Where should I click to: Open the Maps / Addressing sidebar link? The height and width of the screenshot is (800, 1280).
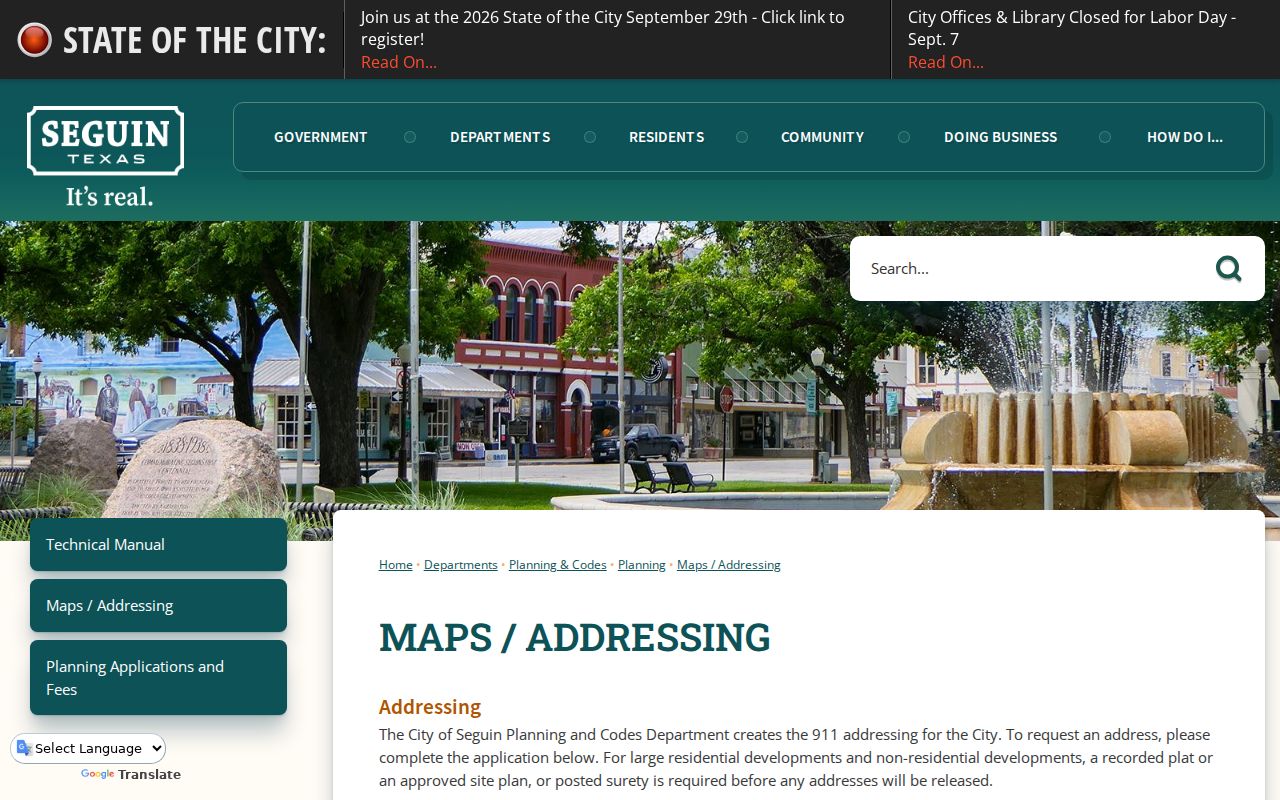point(158,605)
